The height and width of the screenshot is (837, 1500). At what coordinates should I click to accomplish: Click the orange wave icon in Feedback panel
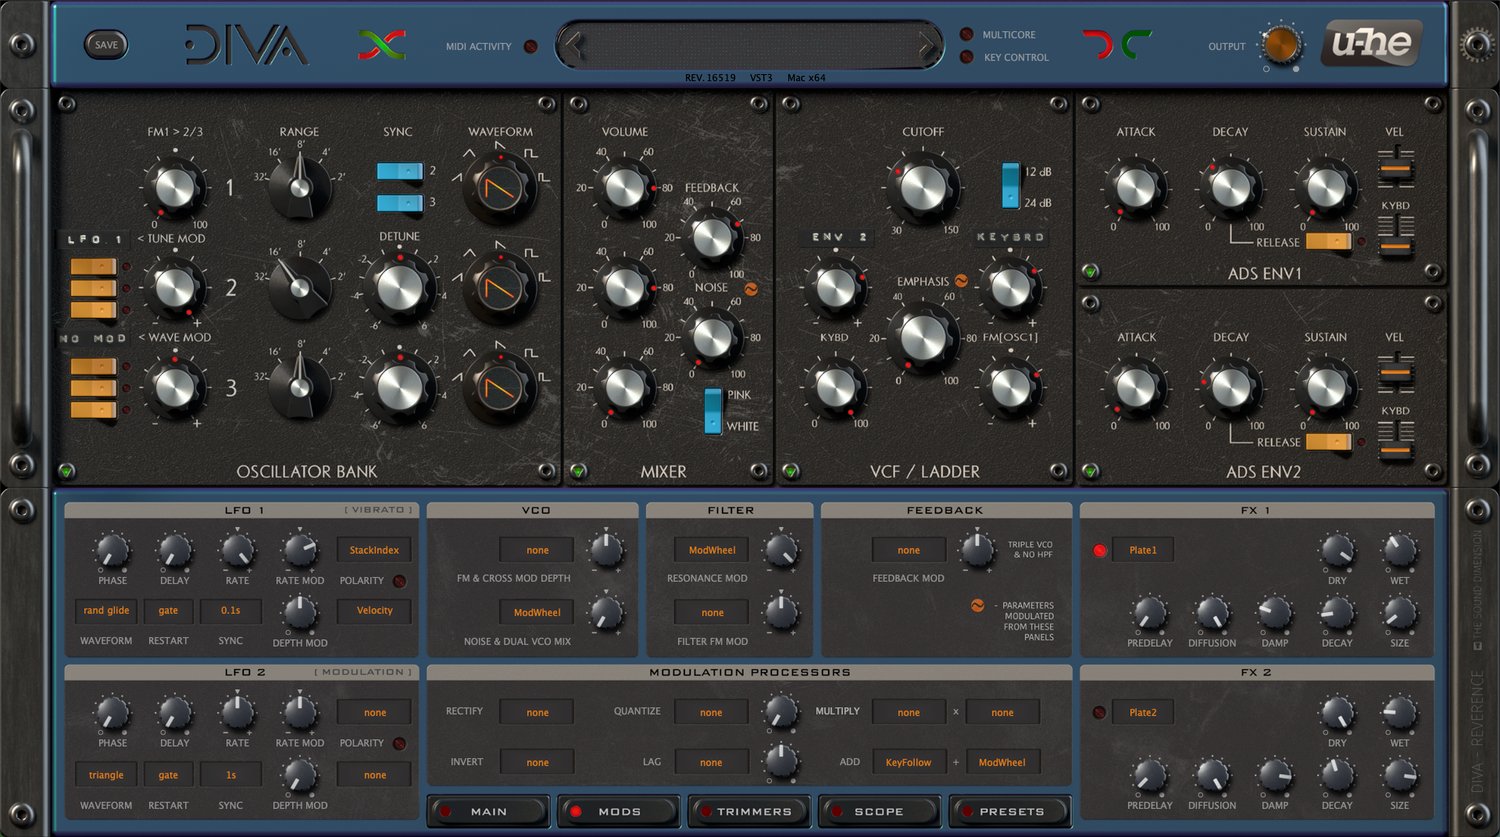pyautogui.click(x=977, y=605)
